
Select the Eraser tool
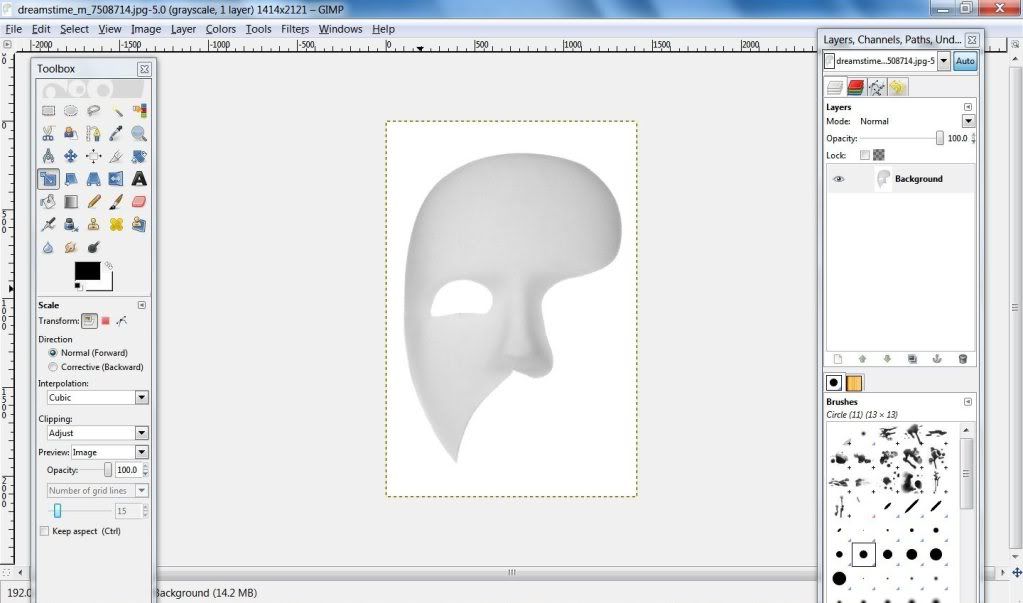pyautogui.click(x=139, y=202)
